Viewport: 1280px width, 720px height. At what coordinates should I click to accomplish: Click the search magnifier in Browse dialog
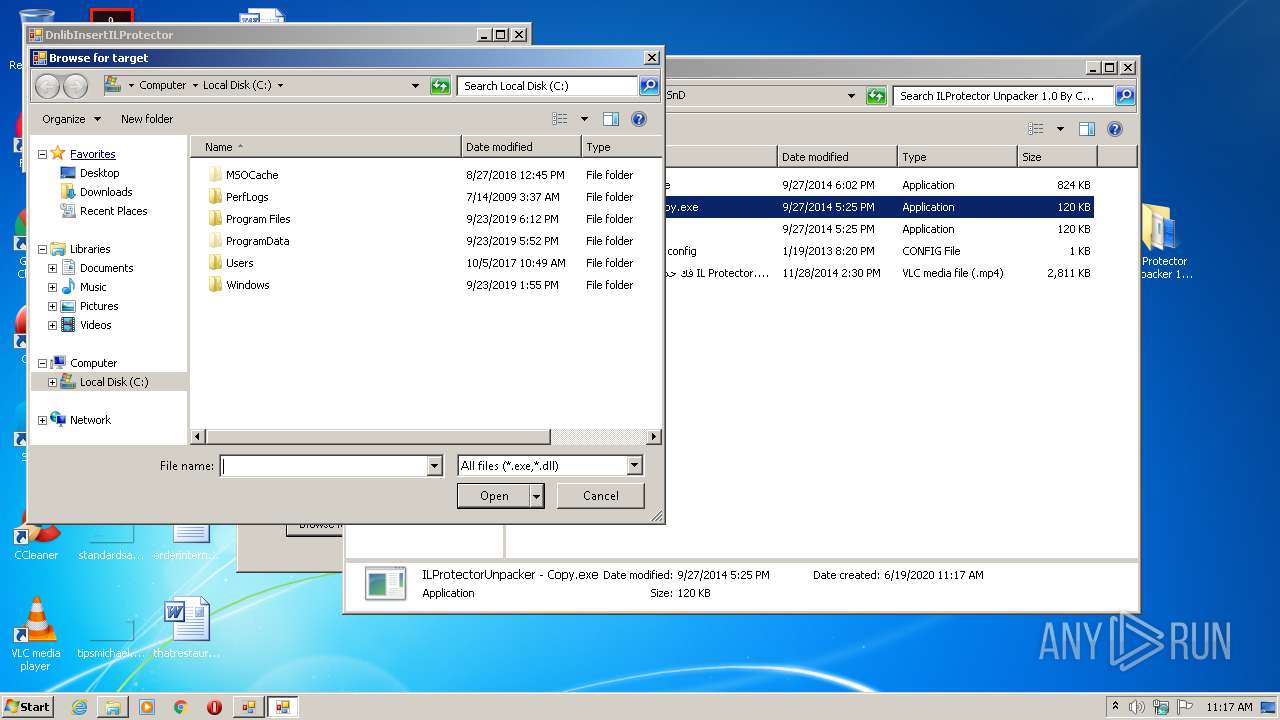[649, 86]
